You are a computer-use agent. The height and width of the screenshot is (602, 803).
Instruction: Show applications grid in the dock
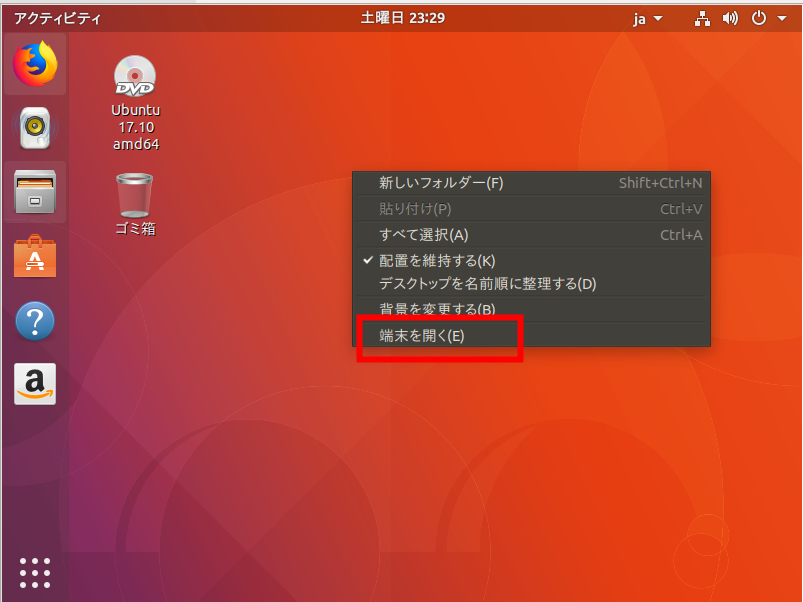(35, 573)
